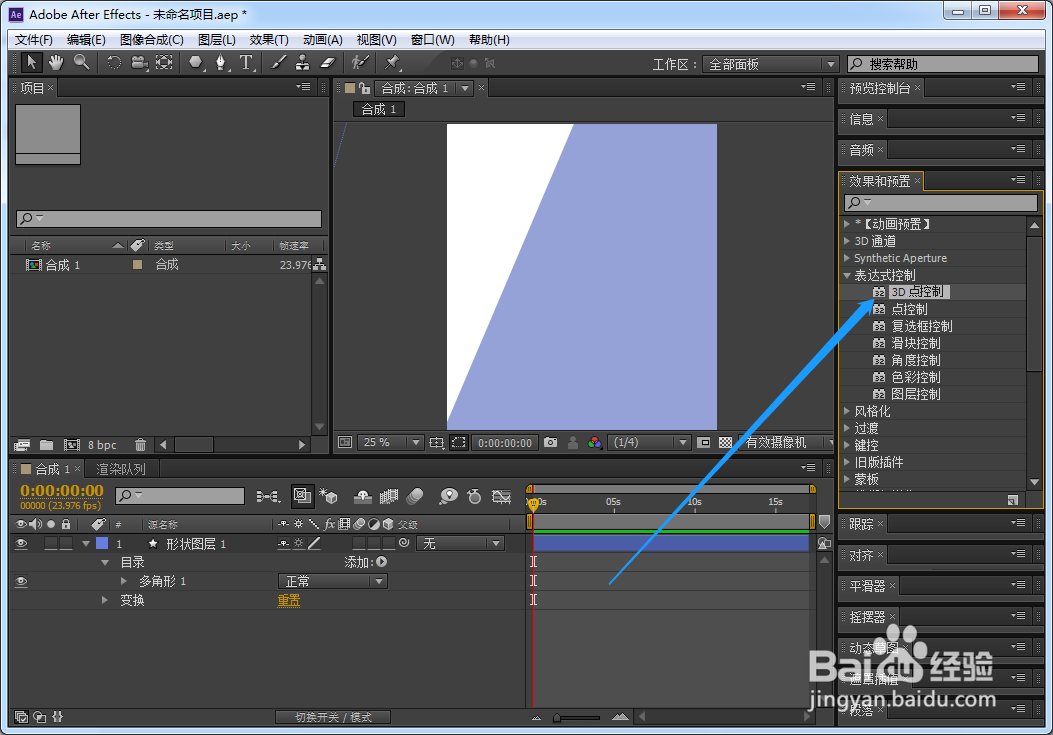Select the Unified Camera tool
1053x735 pixels.
coord(139,63)
